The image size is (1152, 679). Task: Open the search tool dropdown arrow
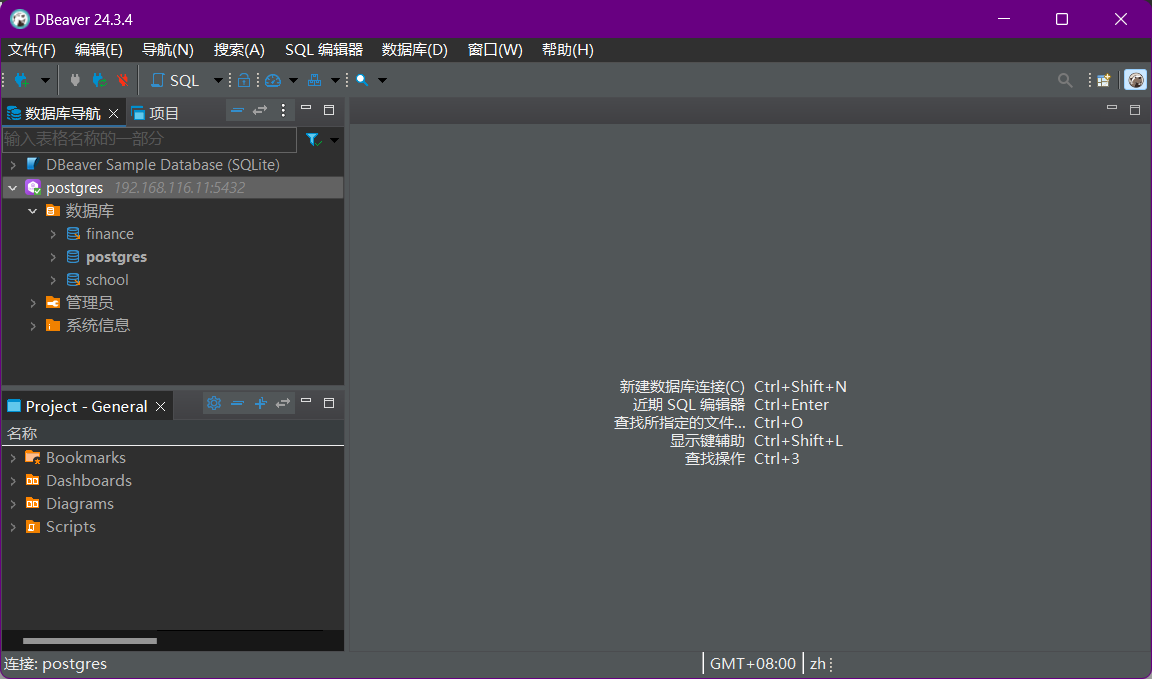(382, 80)
